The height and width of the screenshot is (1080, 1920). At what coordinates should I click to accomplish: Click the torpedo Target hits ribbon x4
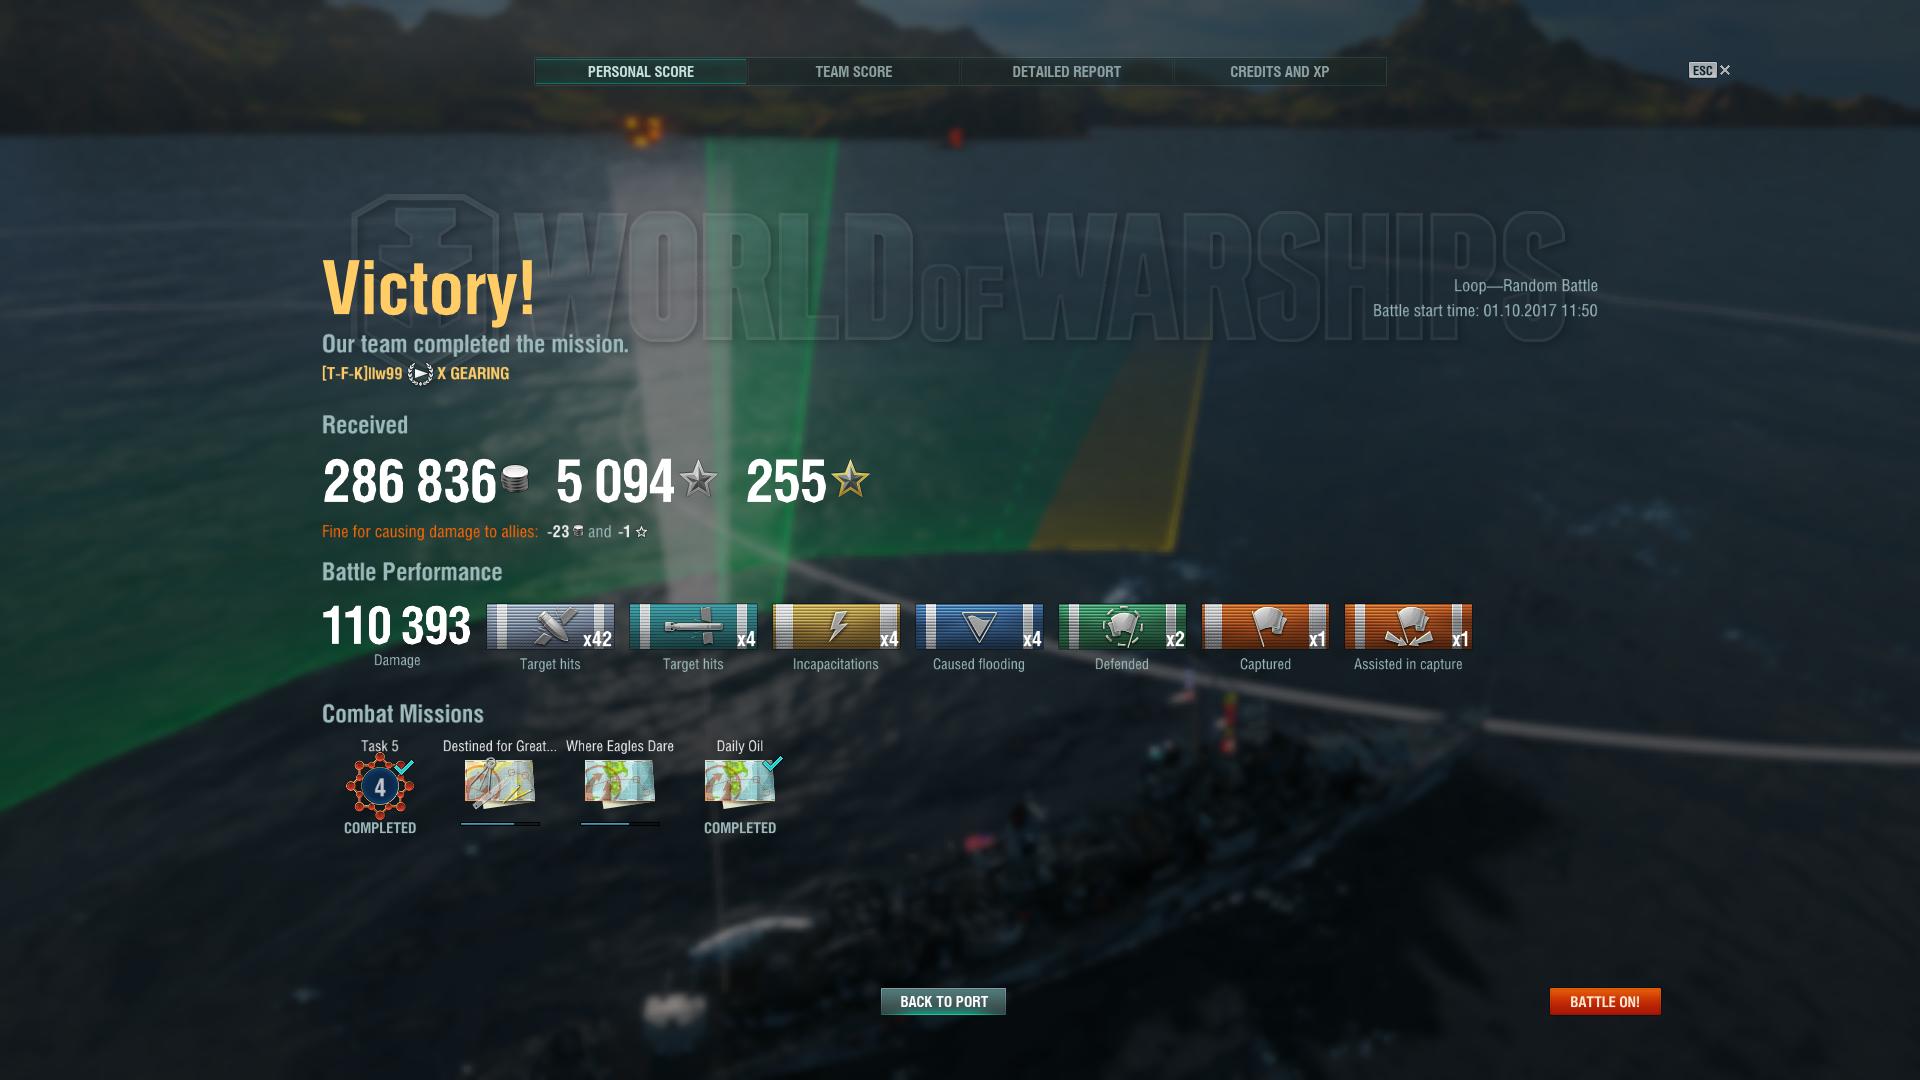(693, 627)
